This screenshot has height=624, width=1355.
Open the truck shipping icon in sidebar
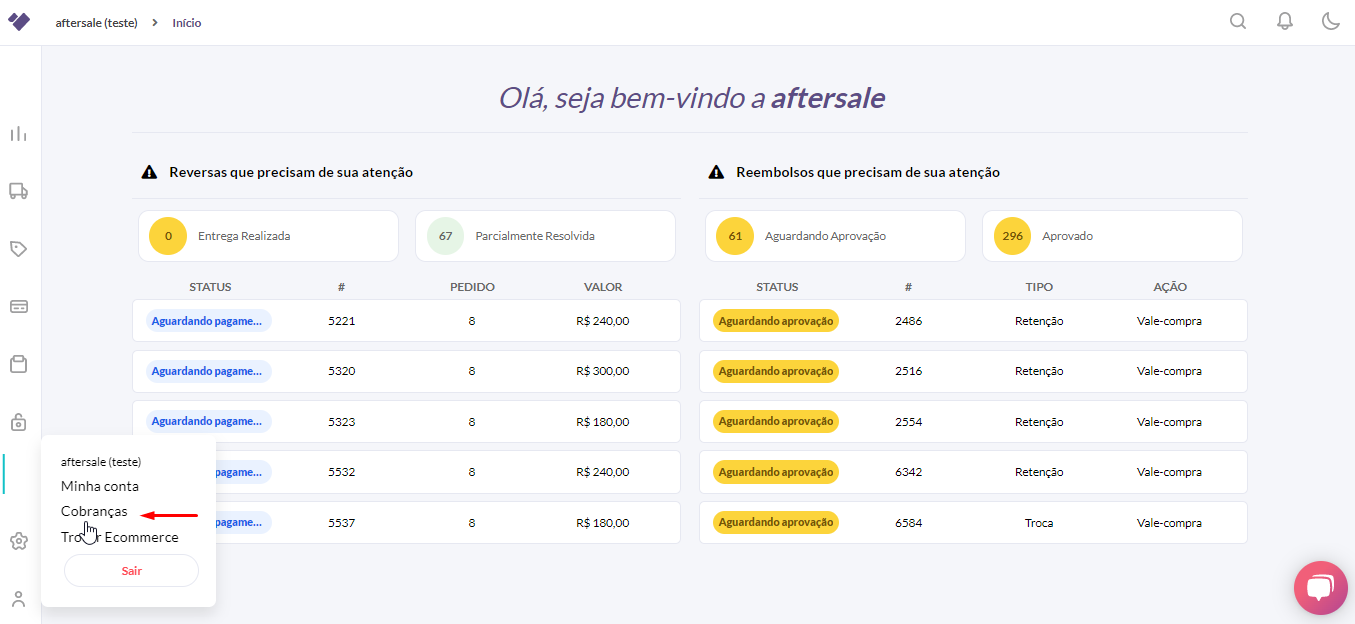18,190
